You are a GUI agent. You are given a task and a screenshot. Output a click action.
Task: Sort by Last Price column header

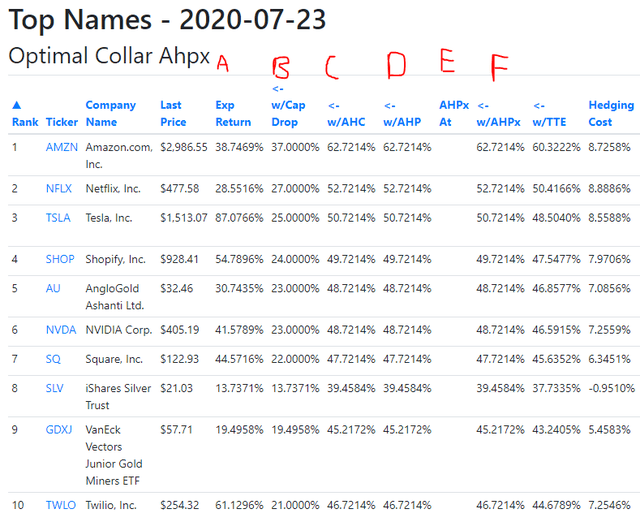[173, 113]
